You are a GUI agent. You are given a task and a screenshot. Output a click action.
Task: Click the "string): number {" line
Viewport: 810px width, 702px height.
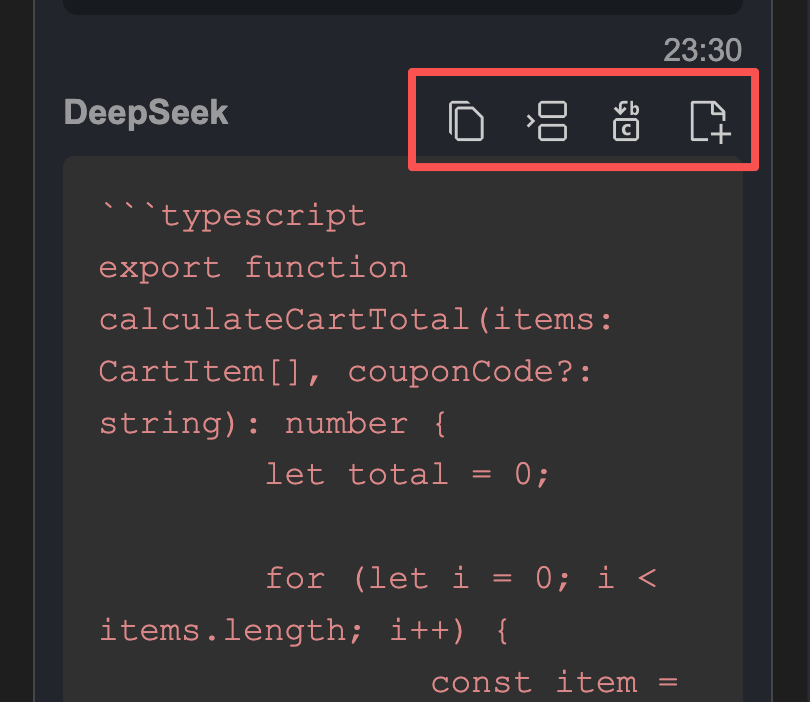click(x=273, y=424)
